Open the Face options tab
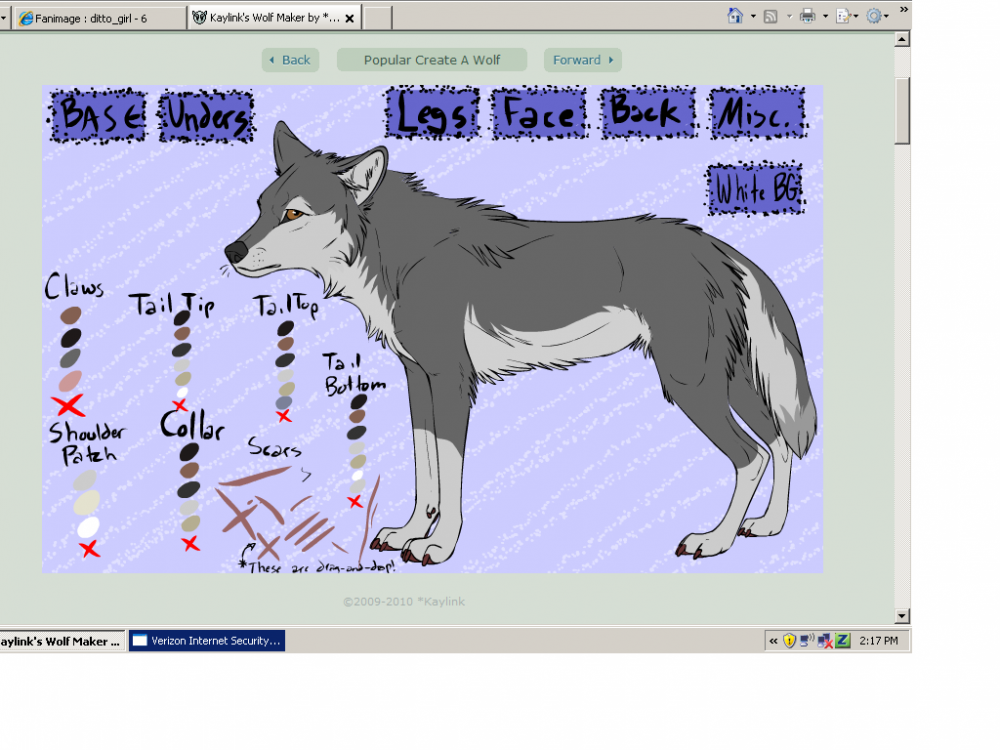1000x750 pixels. [x=540, y=114]
